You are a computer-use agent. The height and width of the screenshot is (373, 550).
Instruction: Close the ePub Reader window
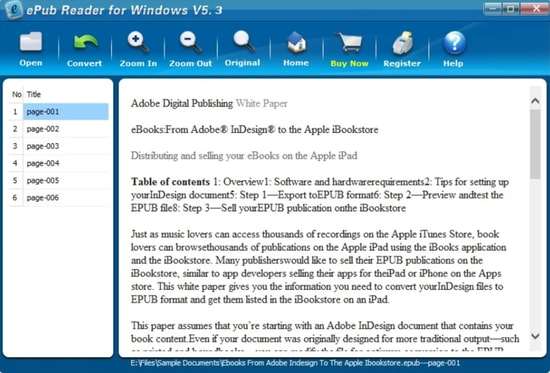(535, 9)
